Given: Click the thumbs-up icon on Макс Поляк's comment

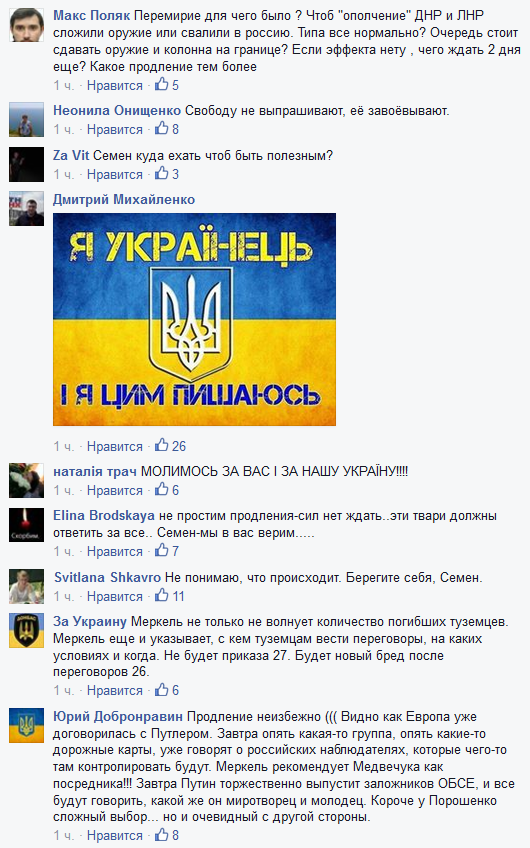Looking at the screenshot, I should pyautogui.click(x=162, y=84).
